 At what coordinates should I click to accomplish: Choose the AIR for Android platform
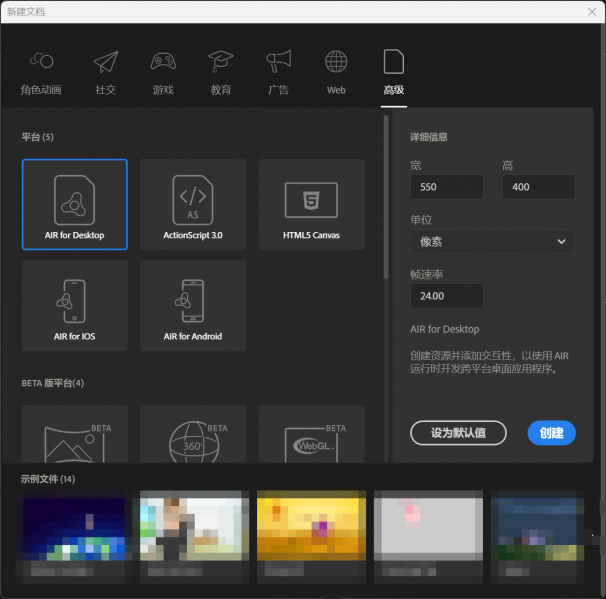193,306
